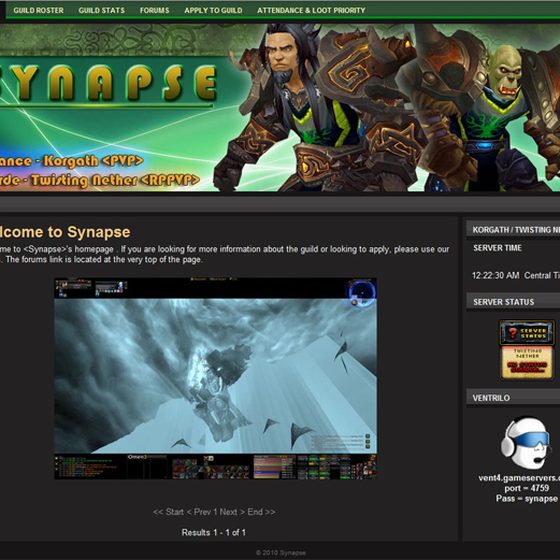
Task: Click the Server Status question-mark badge
Action: coord(527,333)
